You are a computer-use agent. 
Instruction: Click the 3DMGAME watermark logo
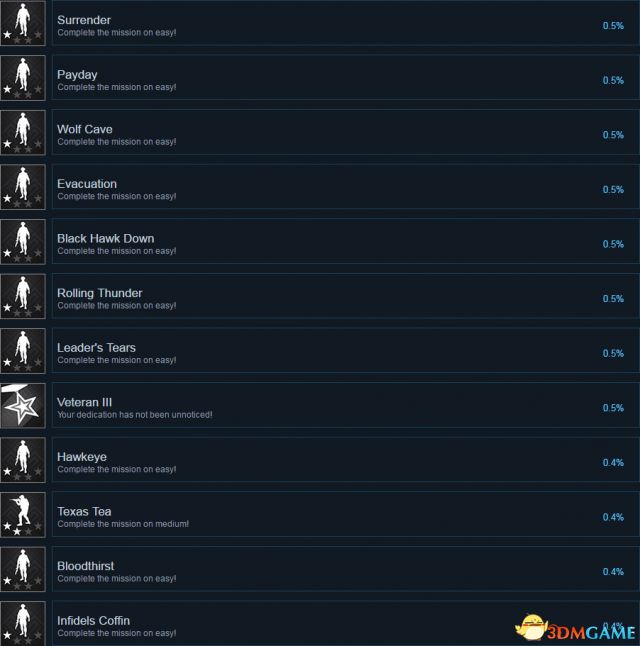click(575, 628)
